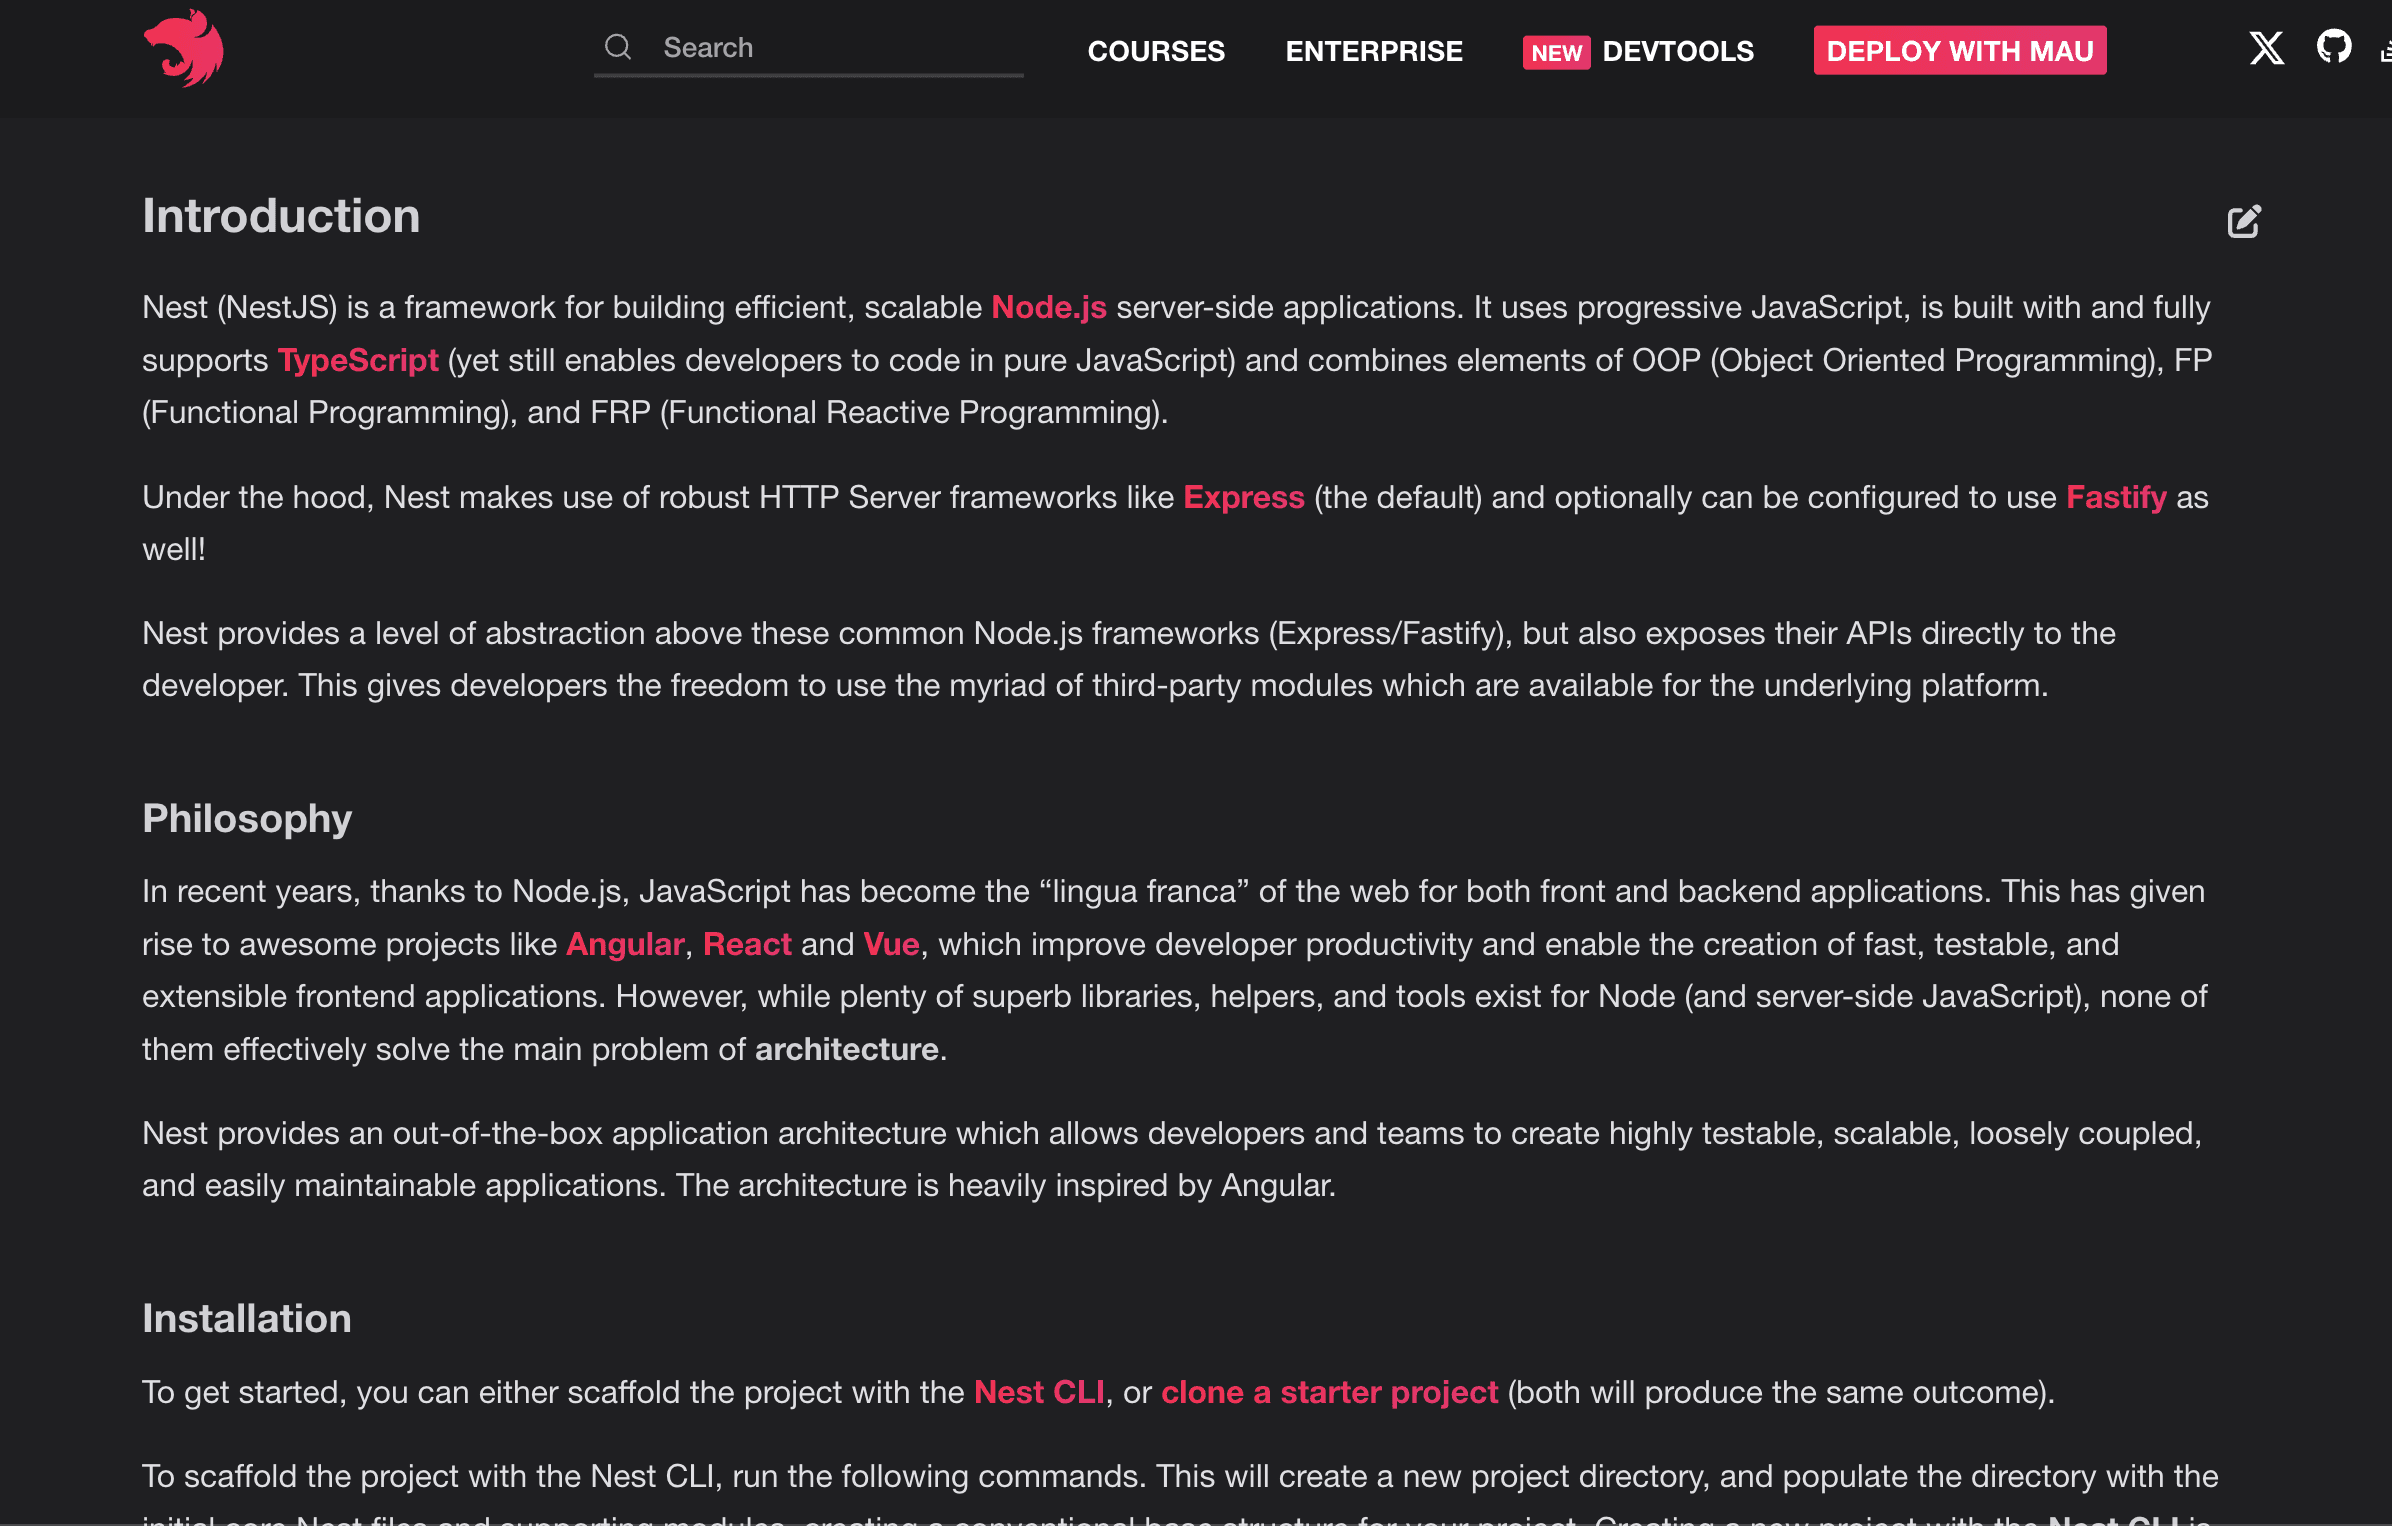The image size is (2392, 1526).
Task: Open the X (Twitter) profile icon
Action: pyautogui.click(x=2266, y=48)
